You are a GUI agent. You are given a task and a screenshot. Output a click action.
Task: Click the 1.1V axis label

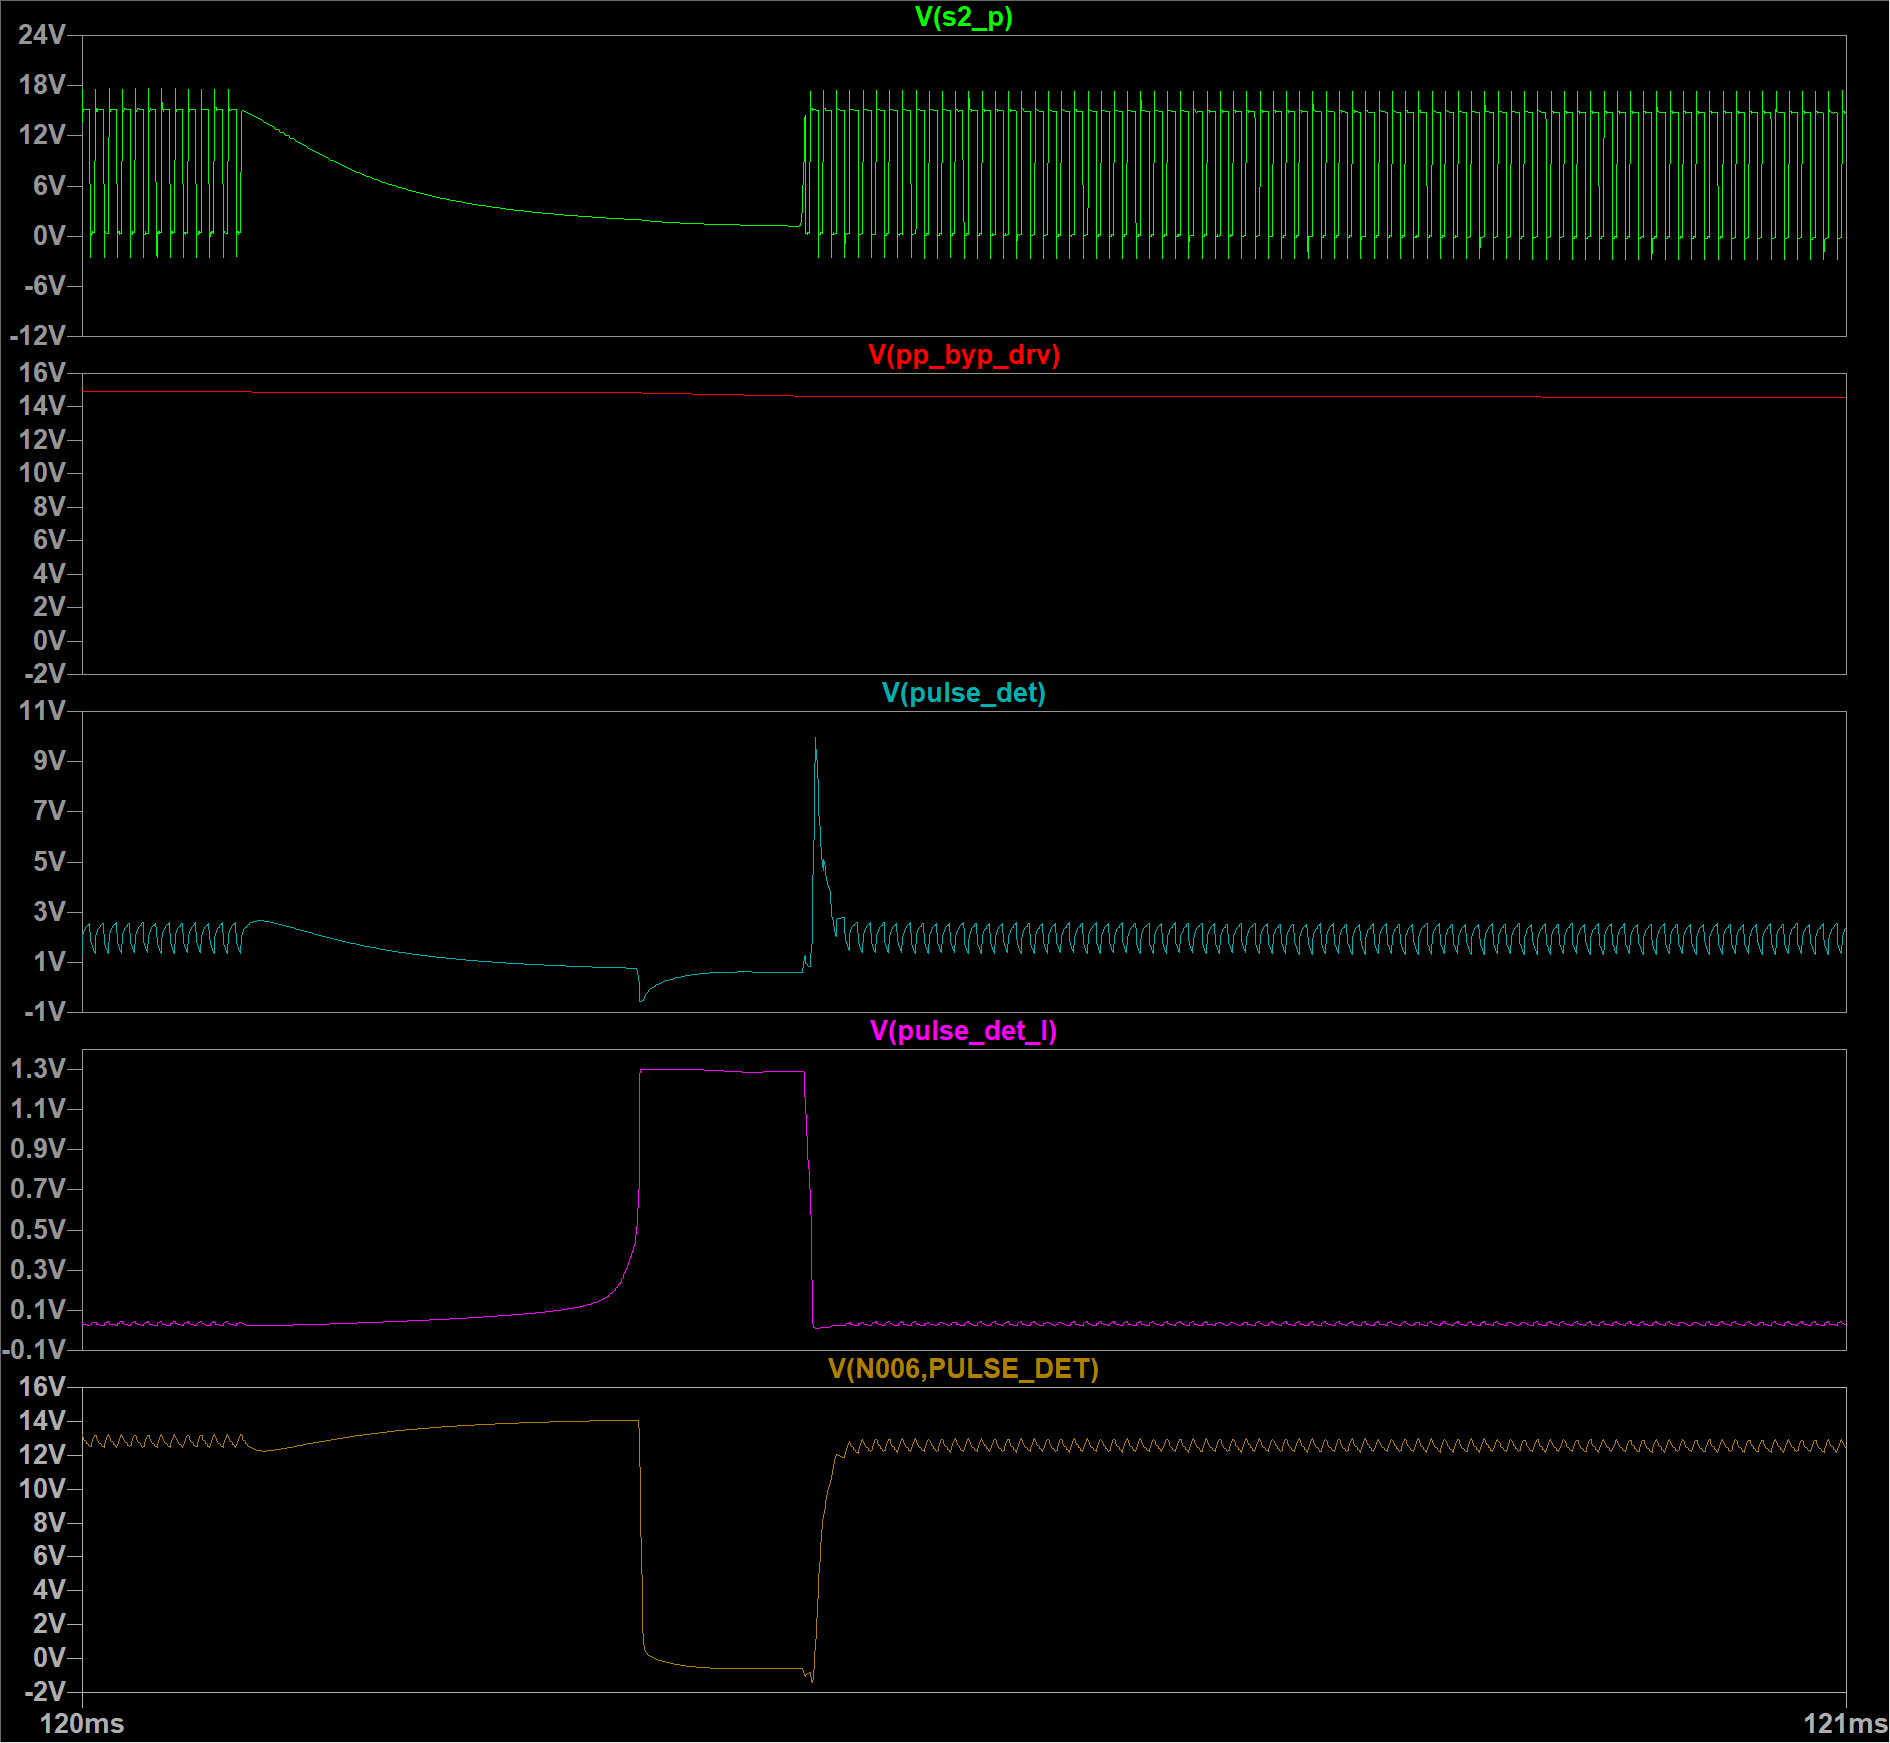tap(38, 1109)
